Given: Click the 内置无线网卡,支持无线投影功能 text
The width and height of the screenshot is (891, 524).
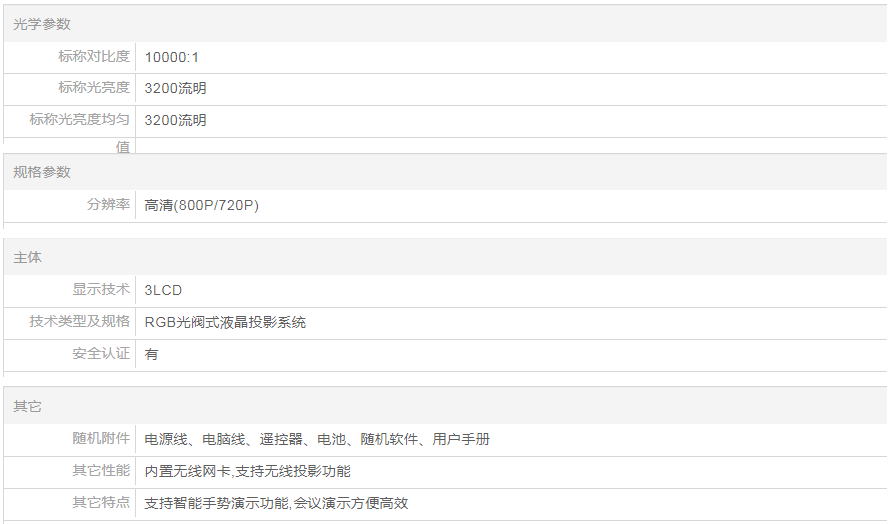Looking at the screenshot, I should (x=247, y=471).
